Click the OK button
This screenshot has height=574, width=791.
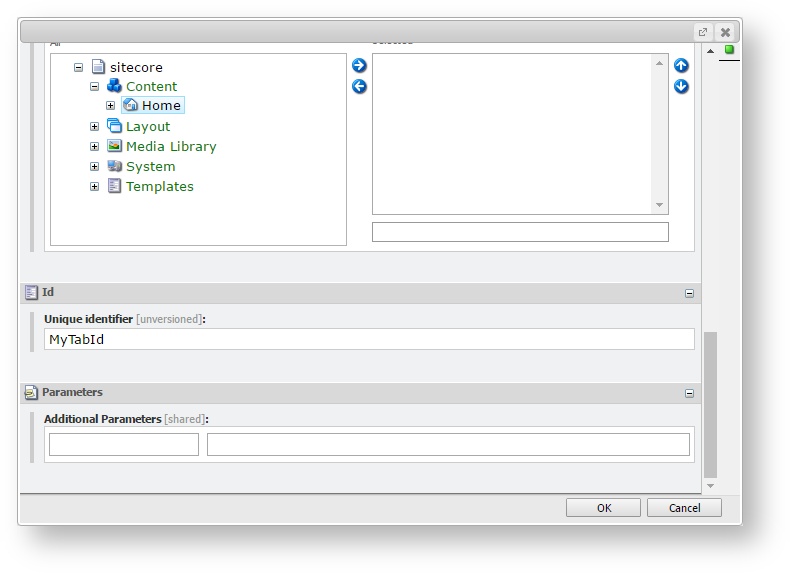(x=603, y=507)
